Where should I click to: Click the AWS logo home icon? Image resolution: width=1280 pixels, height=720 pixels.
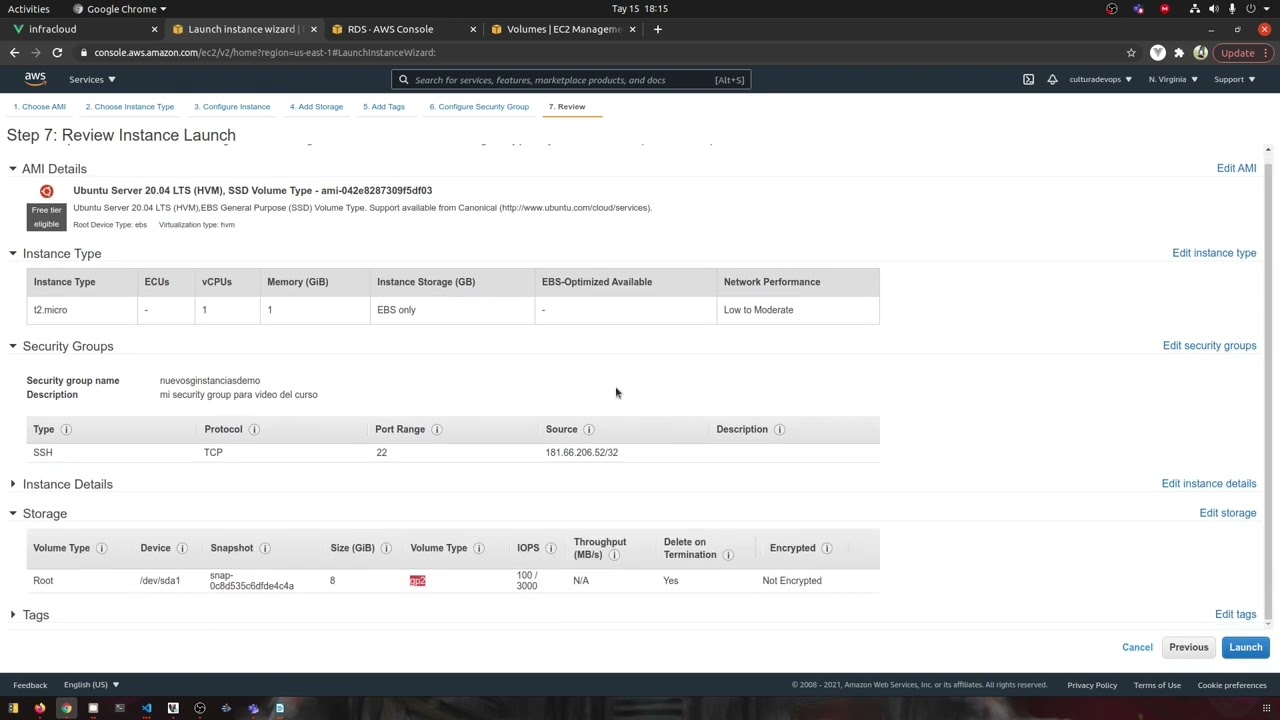(x=35, y=79)
